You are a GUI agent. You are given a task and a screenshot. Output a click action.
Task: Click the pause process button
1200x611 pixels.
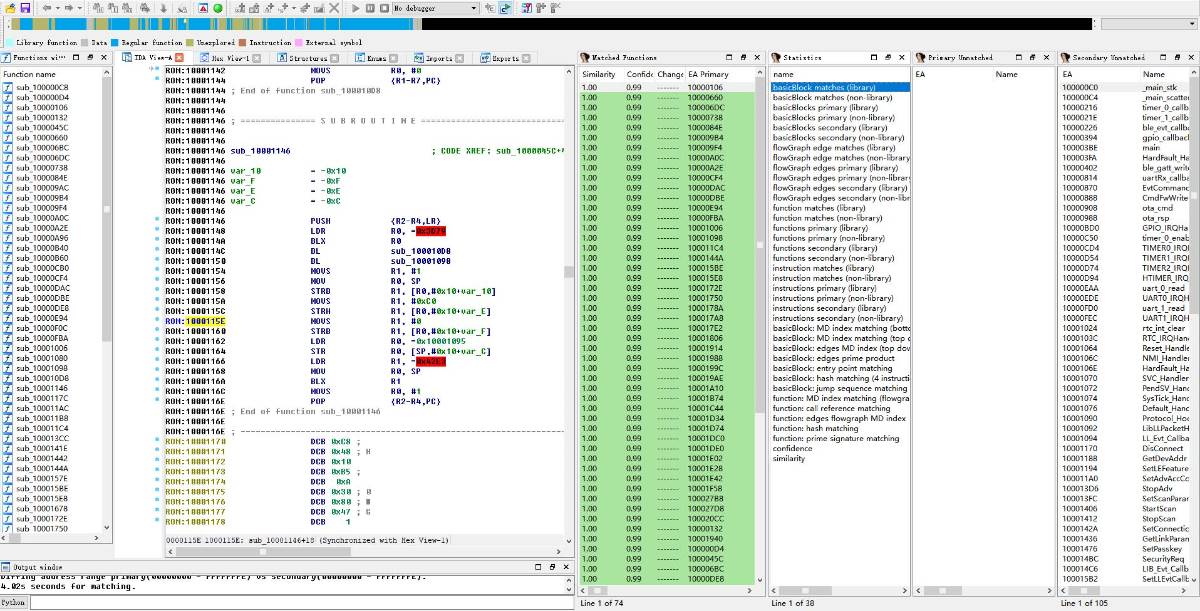(x=370, y=8)
